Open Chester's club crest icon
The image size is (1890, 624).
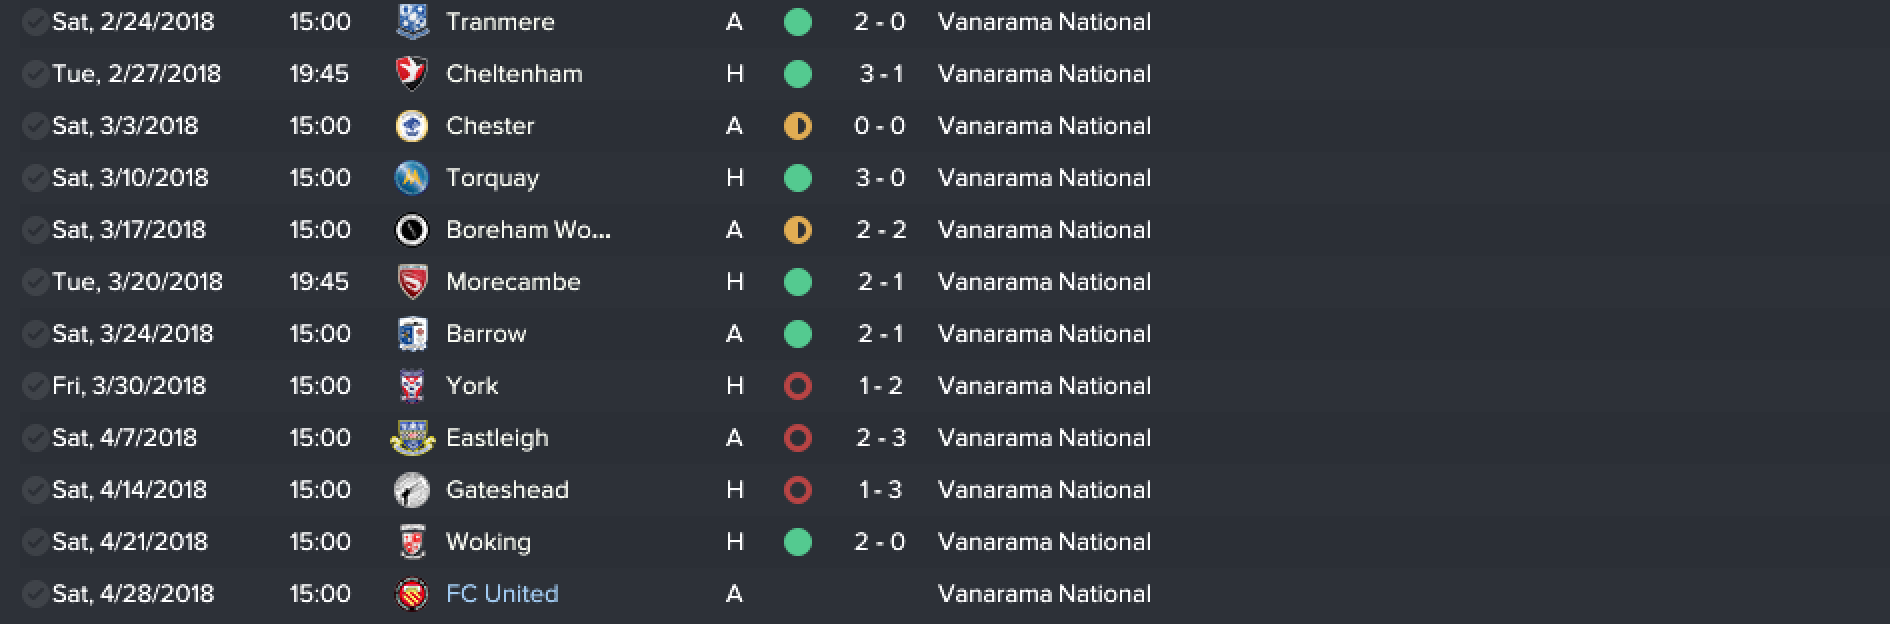click(412, 126)
